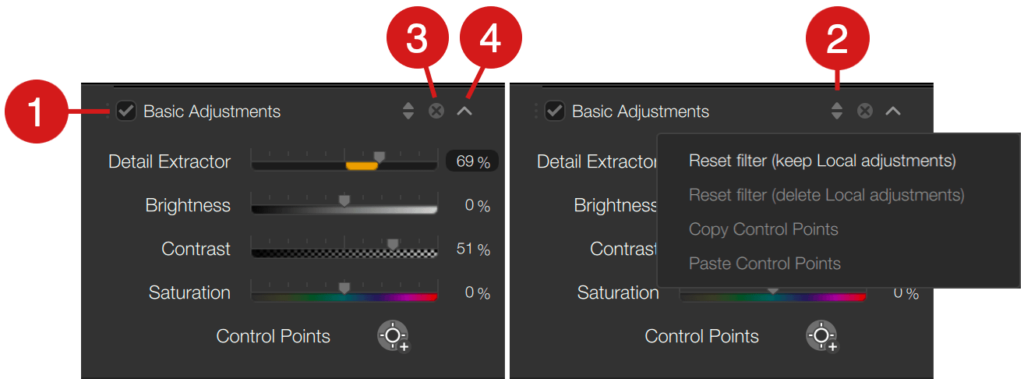Choose Reset filter (delete Local adjustments)
Viewport: 1024px width, 379px height.
click(x=826, y=195)
